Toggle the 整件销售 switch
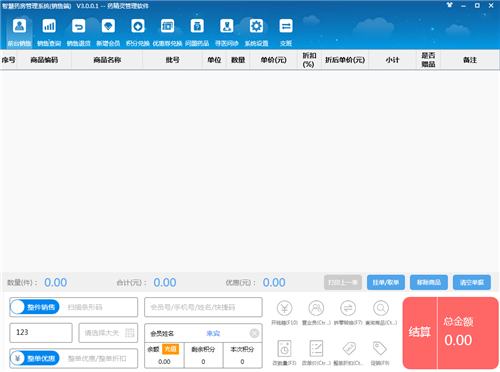Screen dimensions: 500x372 point(35,307)
